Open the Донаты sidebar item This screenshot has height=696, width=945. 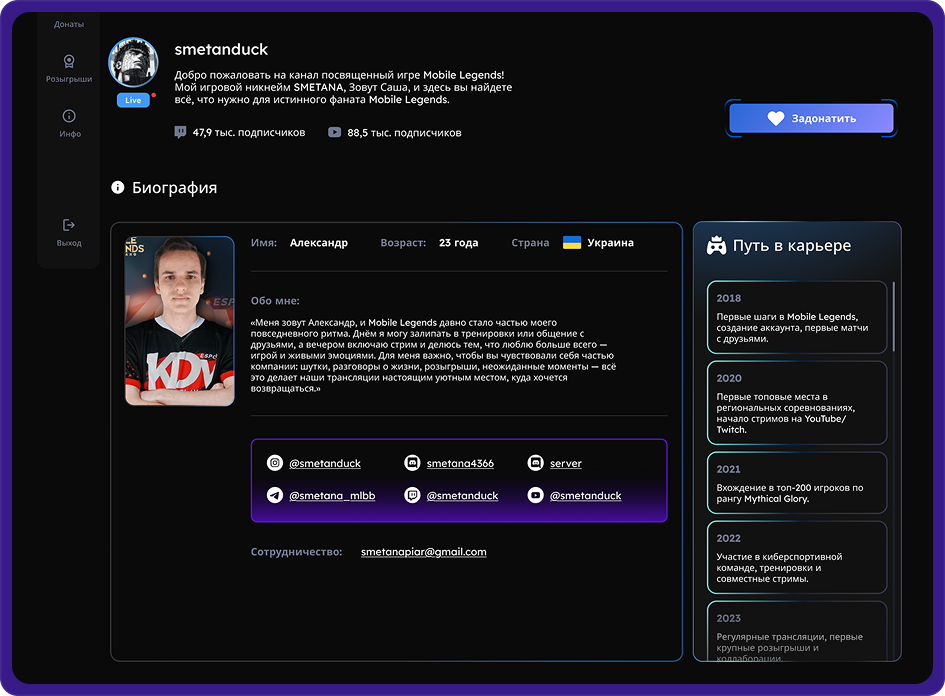69,24
